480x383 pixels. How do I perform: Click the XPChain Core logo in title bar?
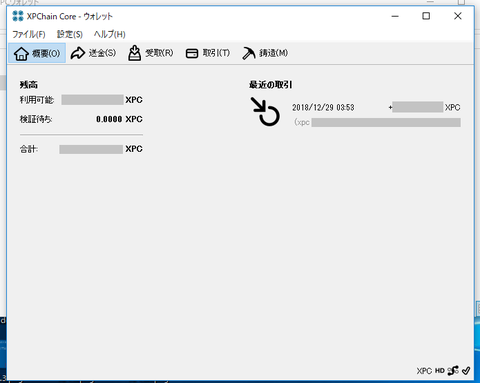tap(18, 16)
